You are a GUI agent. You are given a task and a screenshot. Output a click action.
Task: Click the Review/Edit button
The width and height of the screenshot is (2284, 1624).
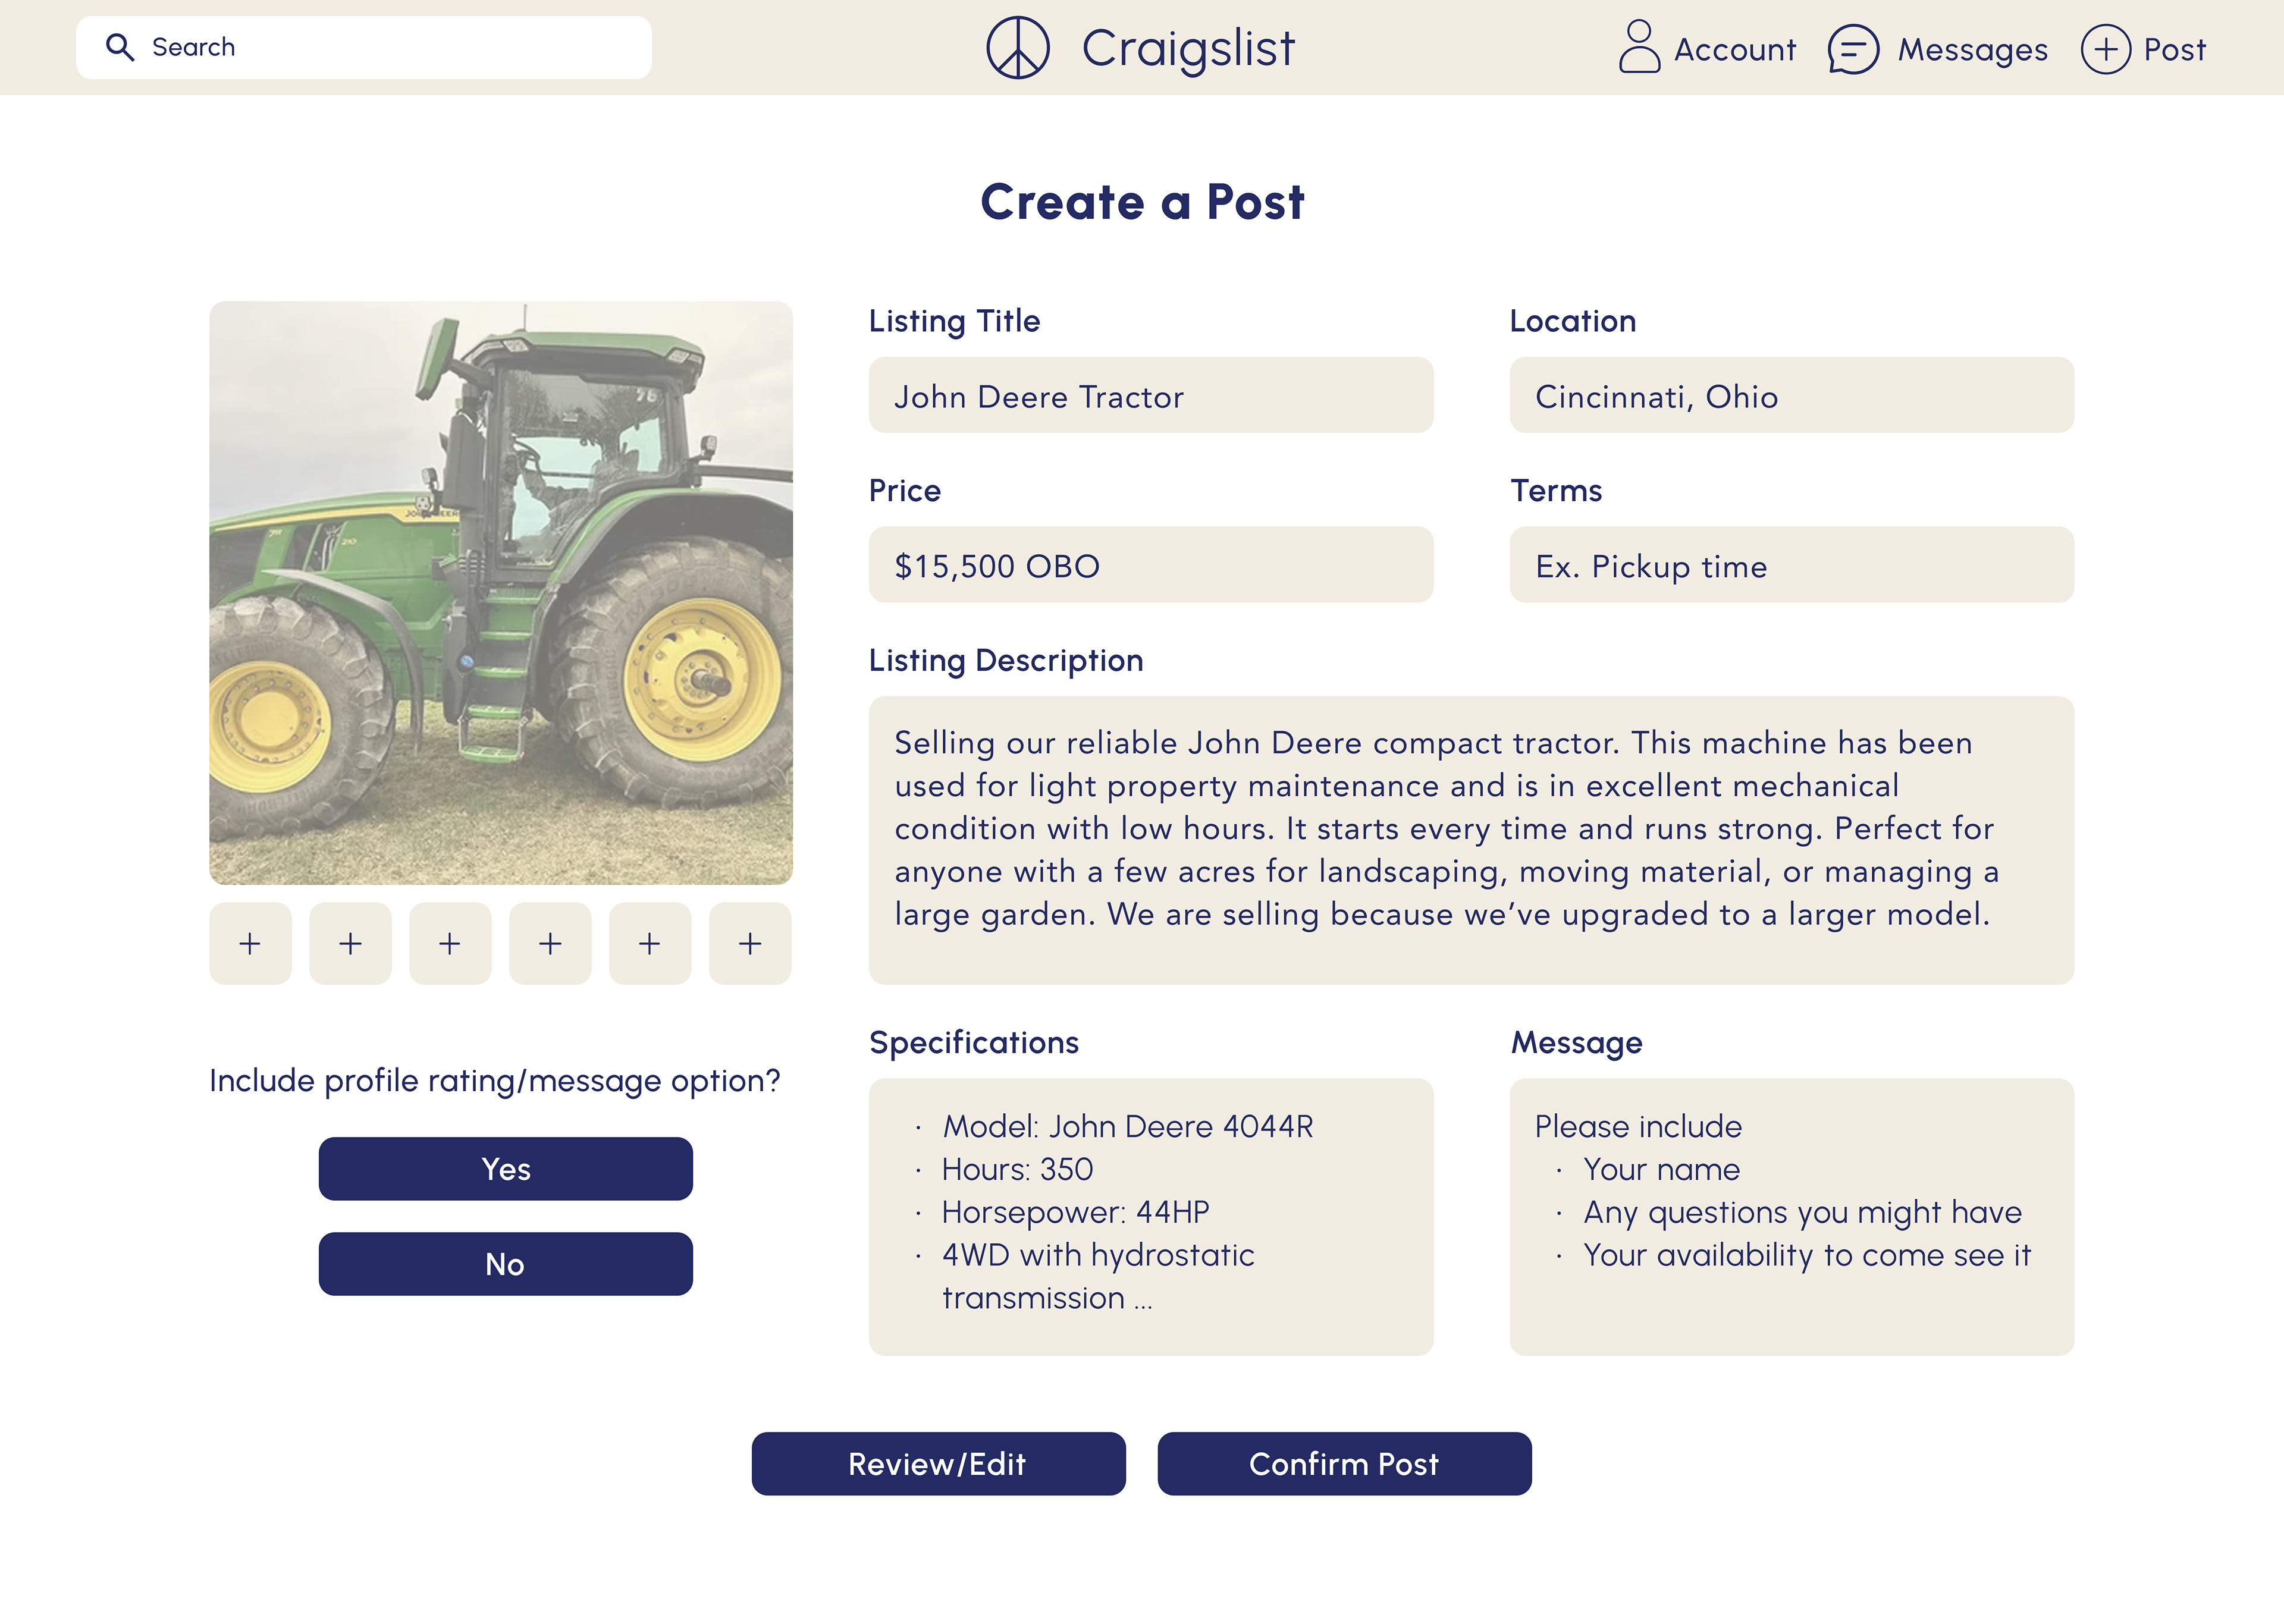click(938, 1463)
